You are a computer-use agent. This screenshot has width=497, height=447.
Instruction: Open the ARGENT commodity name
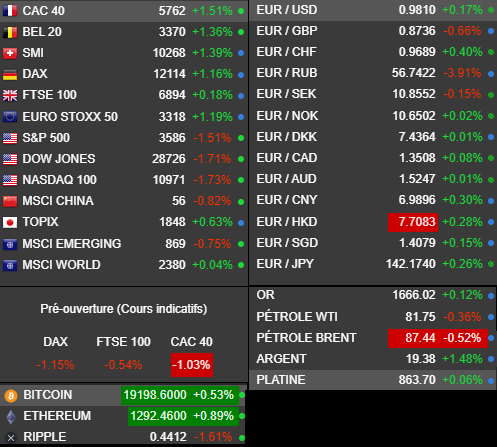[281, 359]
